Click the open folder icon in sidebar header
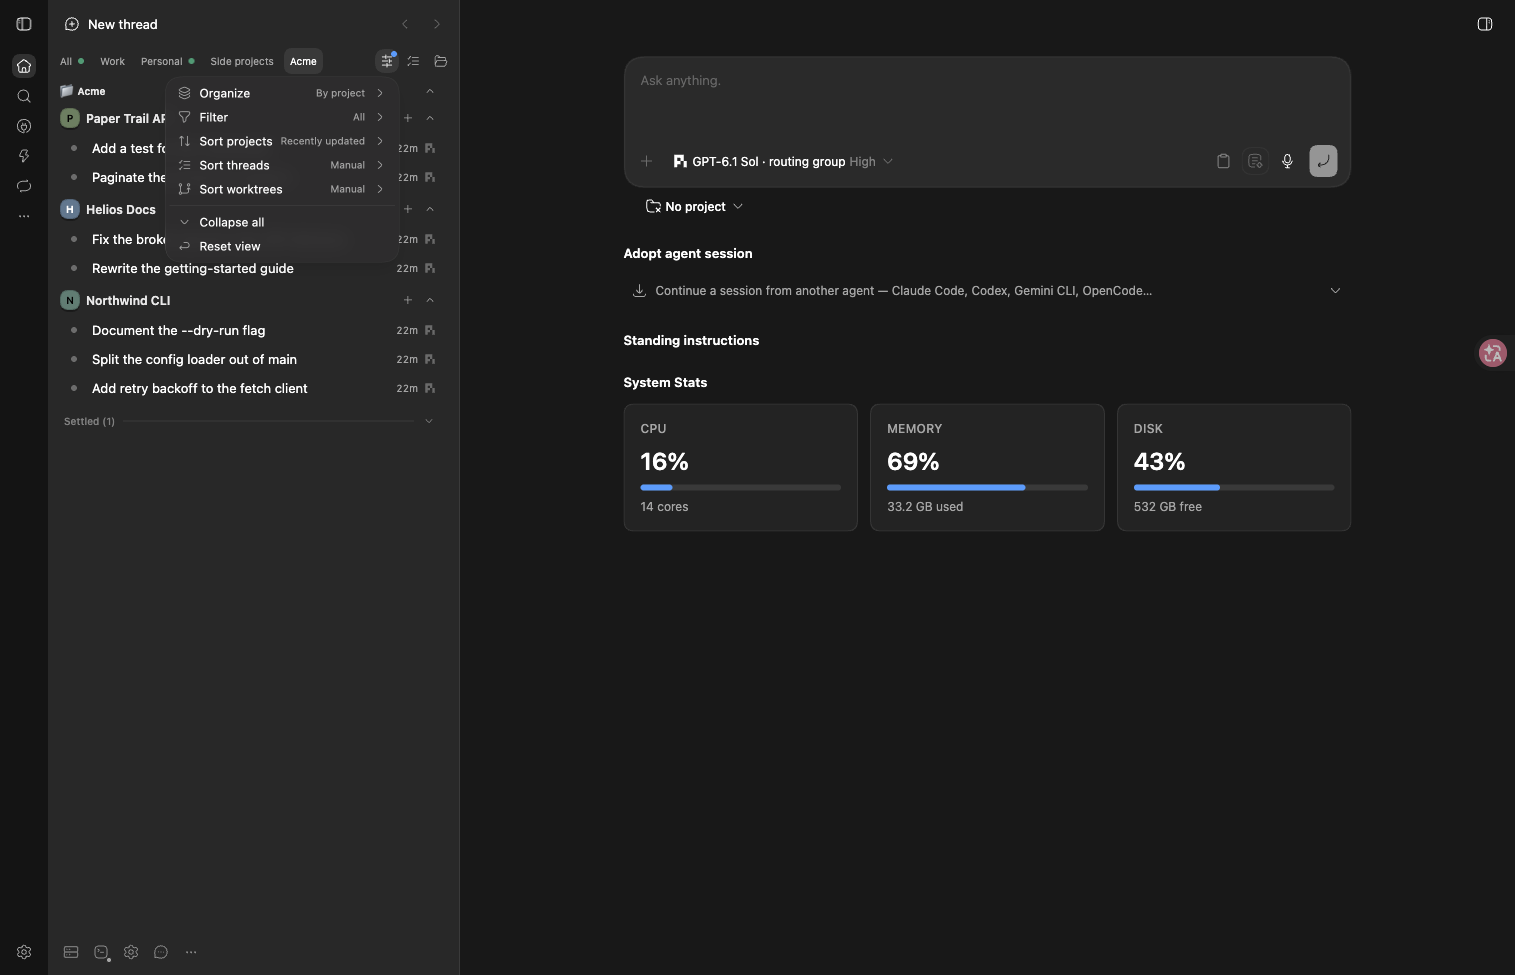Screen dimensions: 1515x975 (440, 61)
